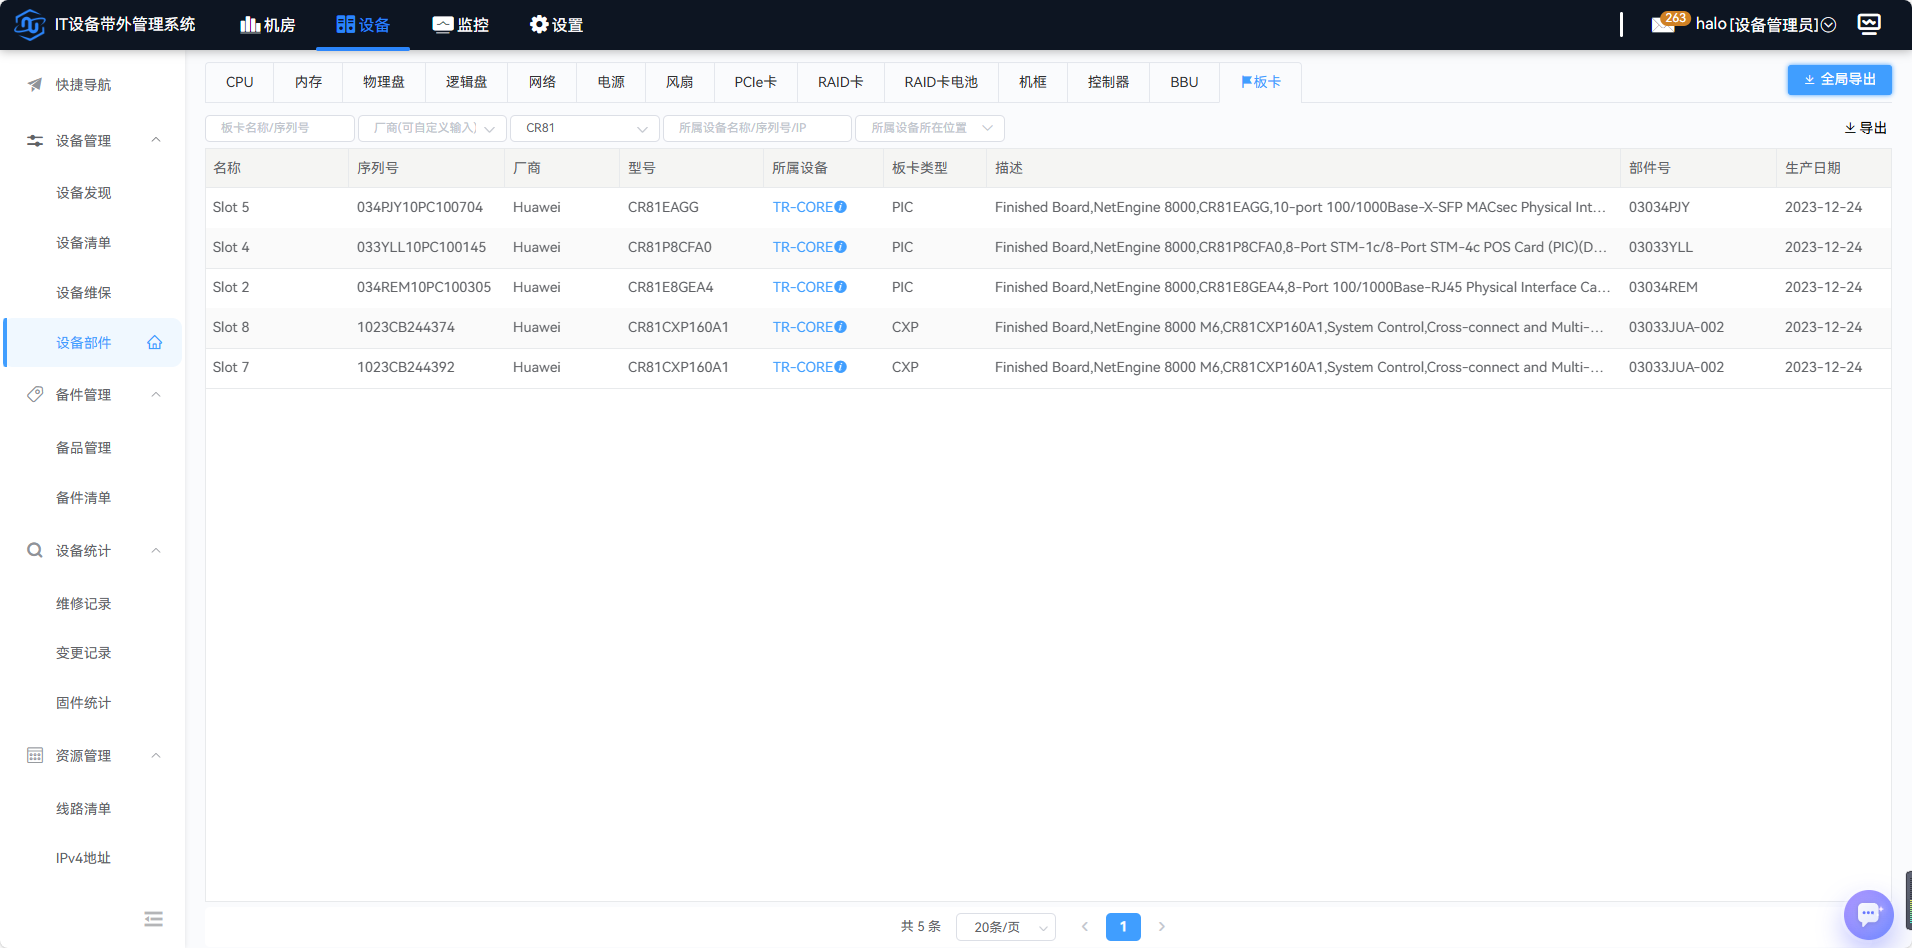The image size is (1912, 948).
Task: Open the 20条/页 page size dropdown
Action: point(1006,927)
